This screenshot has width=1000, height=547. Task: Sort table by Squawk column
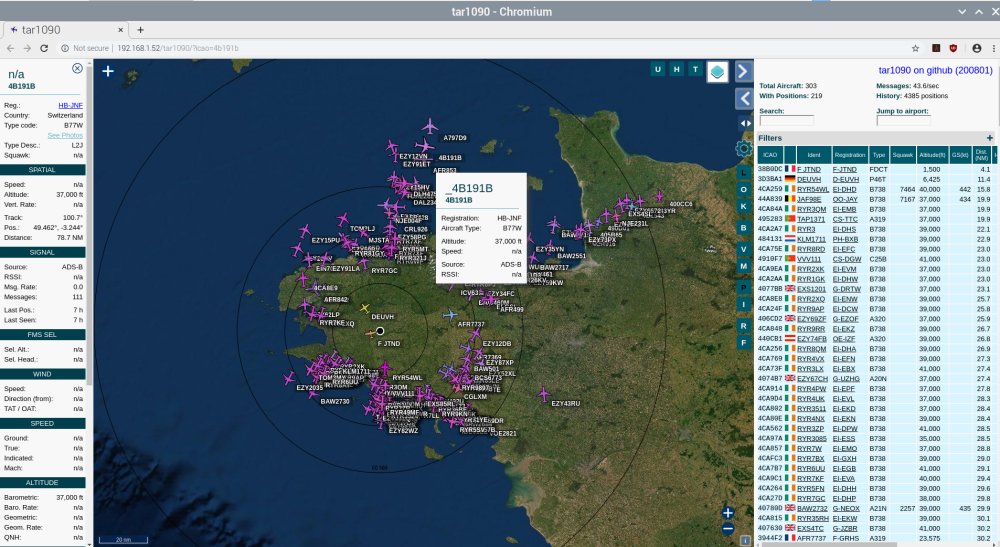(x=902, y=155)
